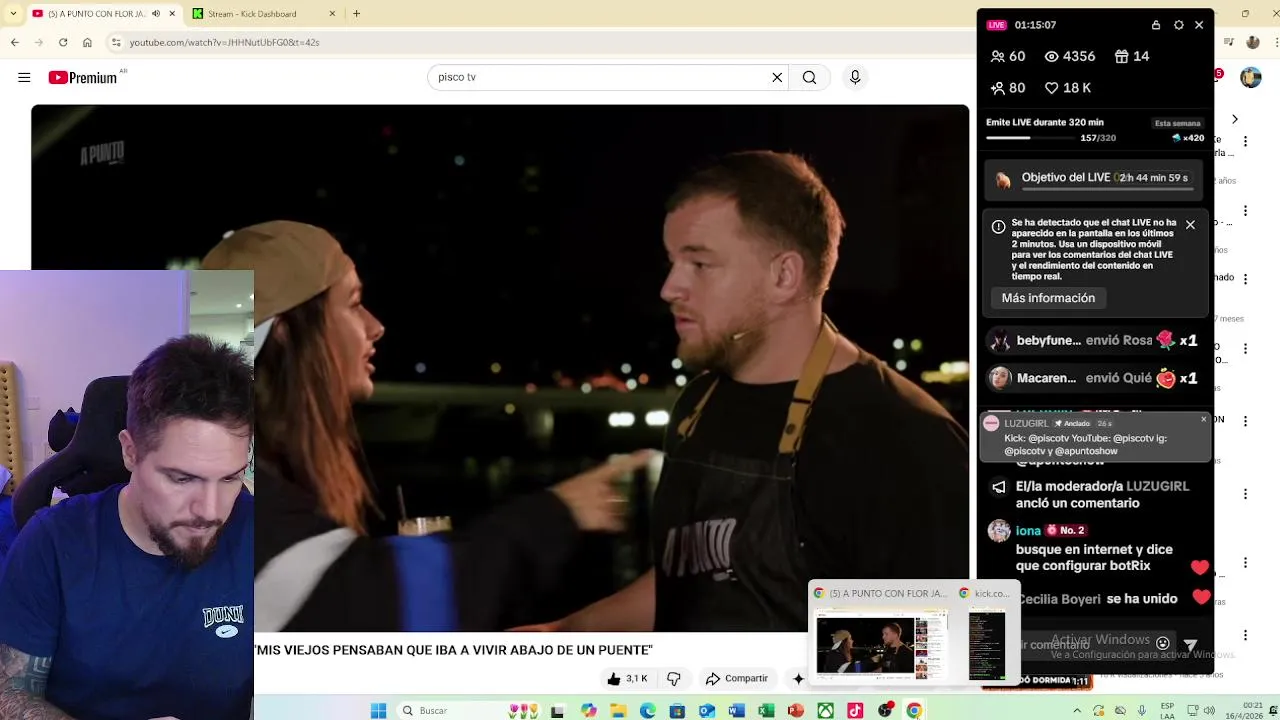Image resolution: width=1280 pixels, height=720 pixels.
Task: Open iona's chat user name
Action: pos(1028,530)
